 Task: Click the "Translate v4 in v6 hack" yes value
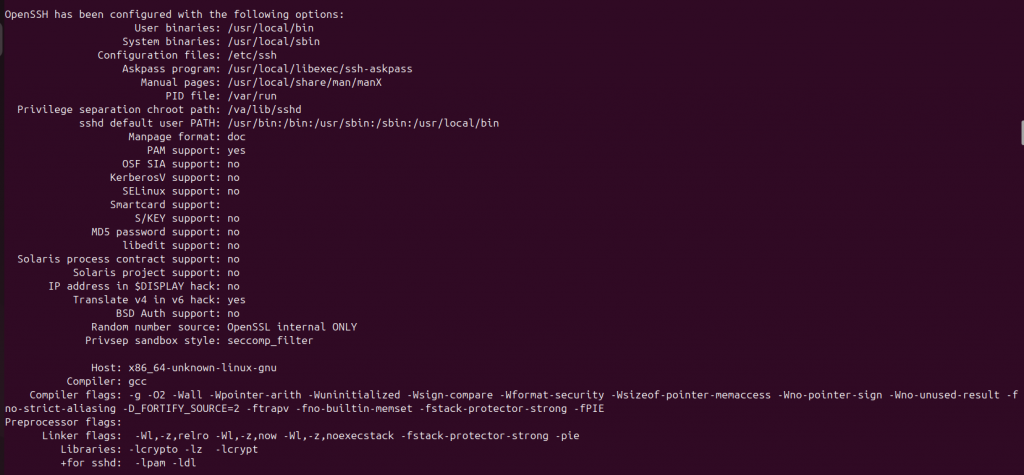click(x=237, y=299)
